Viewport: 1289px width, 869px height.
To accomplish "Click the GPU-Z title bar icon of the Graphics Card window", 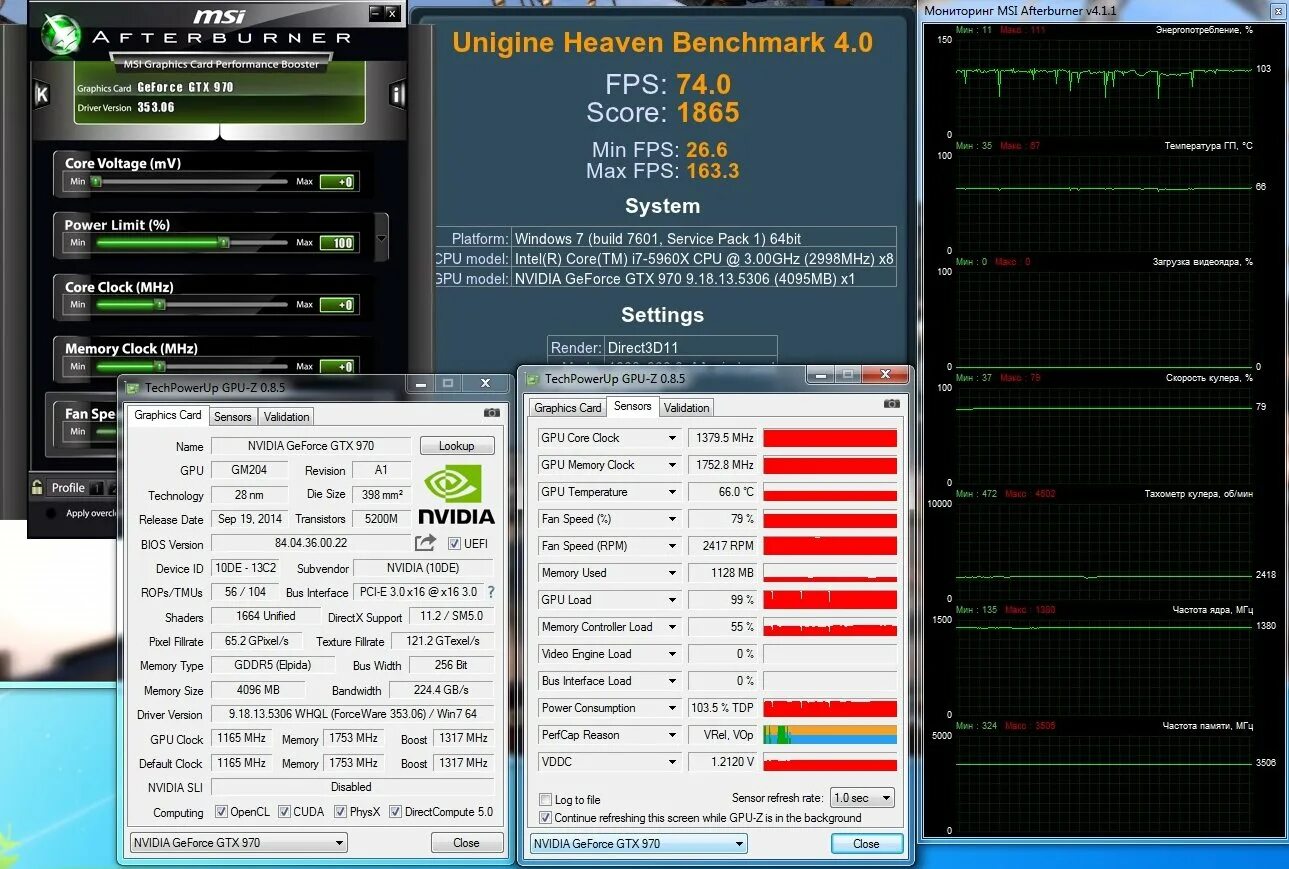I will coord(133,387).
